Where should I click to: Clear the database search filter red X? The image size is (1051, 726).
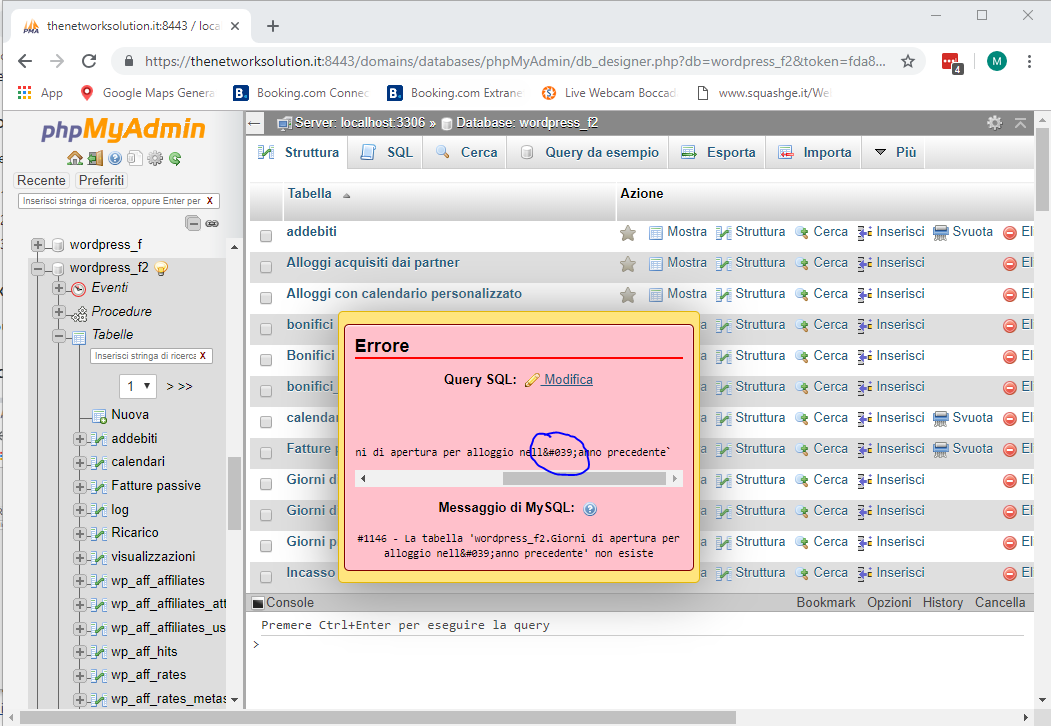click(x=210, y=200)
